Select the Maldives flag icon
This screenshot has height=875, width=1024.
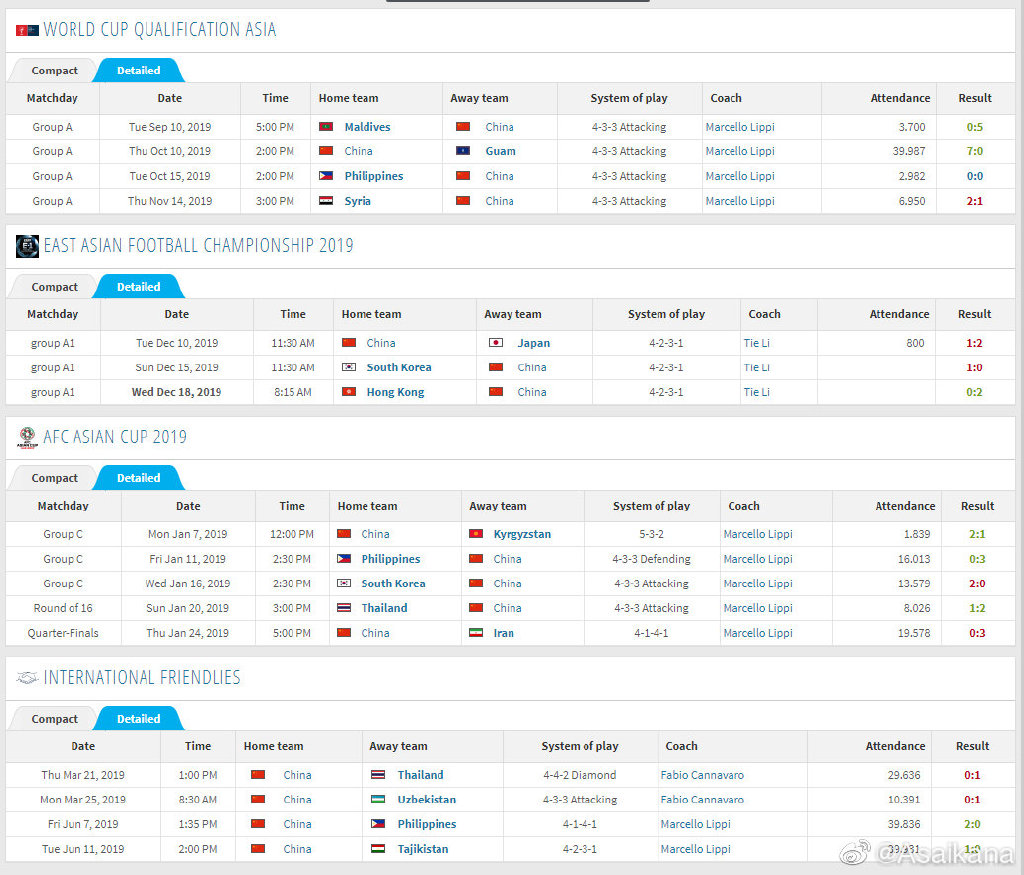pos(326,127)
